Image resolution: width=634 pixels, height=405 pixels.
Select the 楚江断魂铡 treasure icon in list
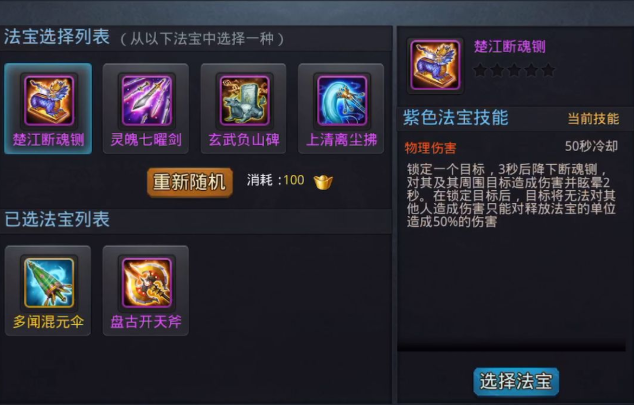[x=49, y=101]
